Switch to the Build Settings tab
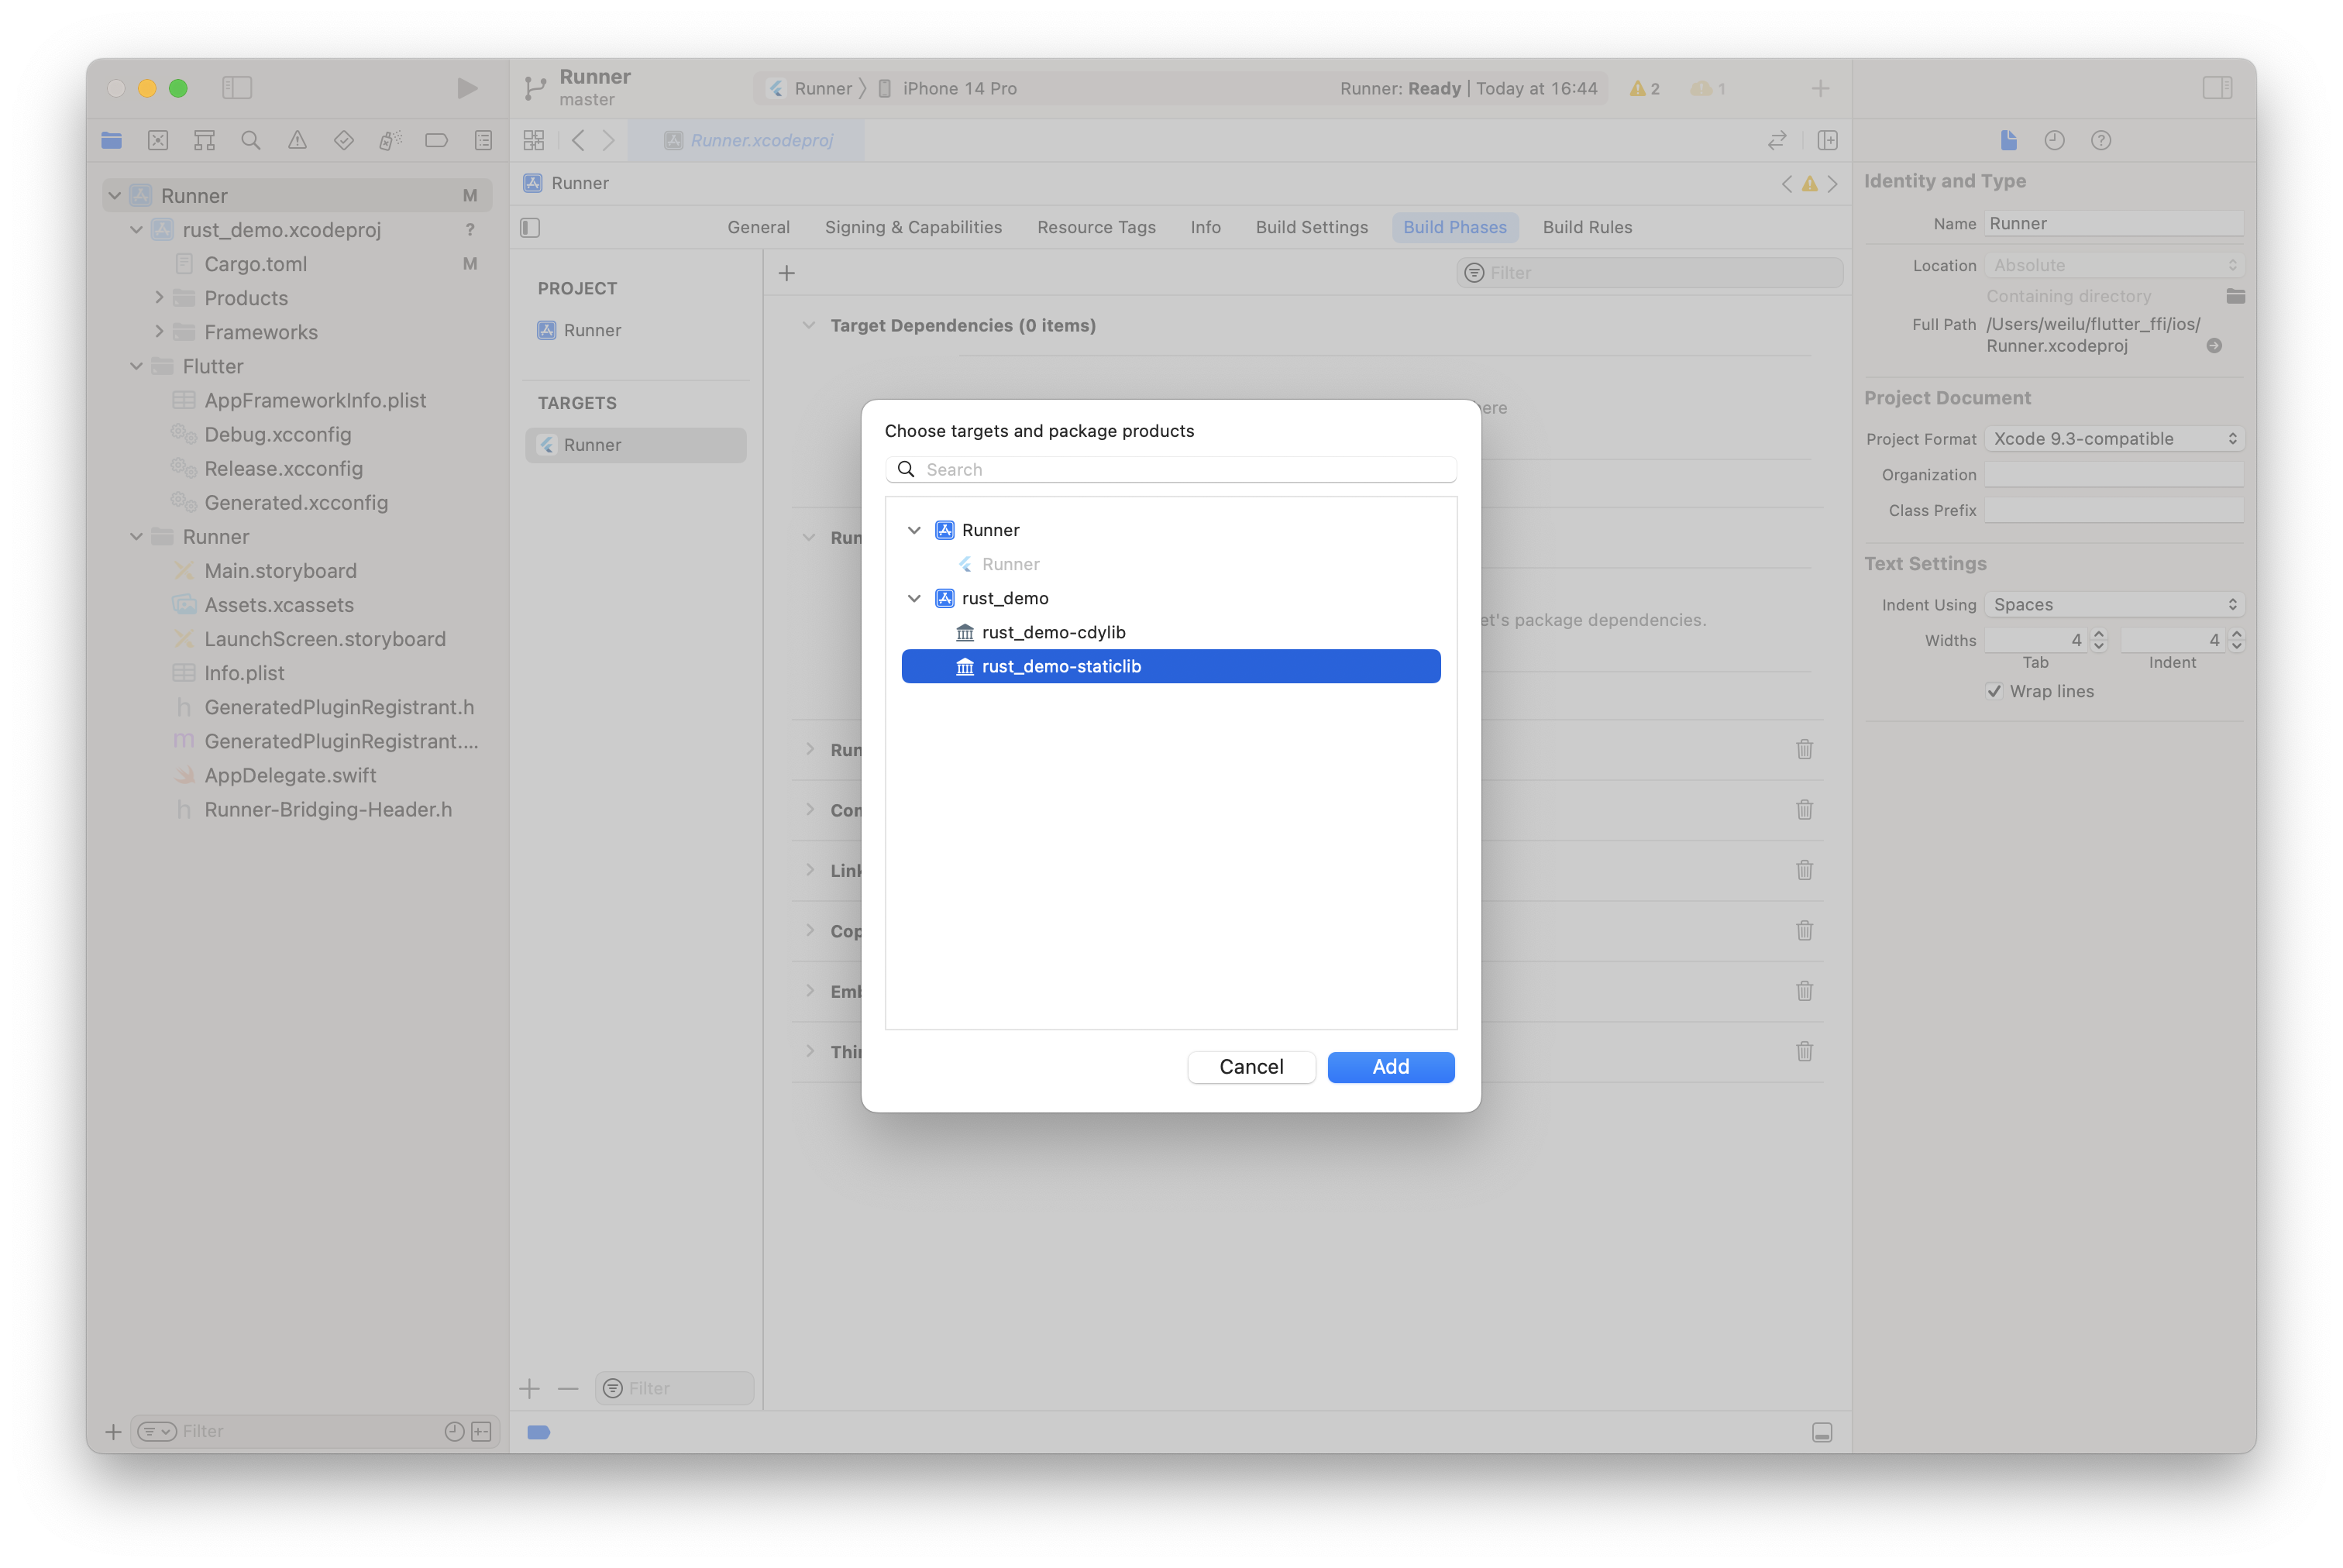This screenshot has height=1568, width=2343. coord(1311,227)
